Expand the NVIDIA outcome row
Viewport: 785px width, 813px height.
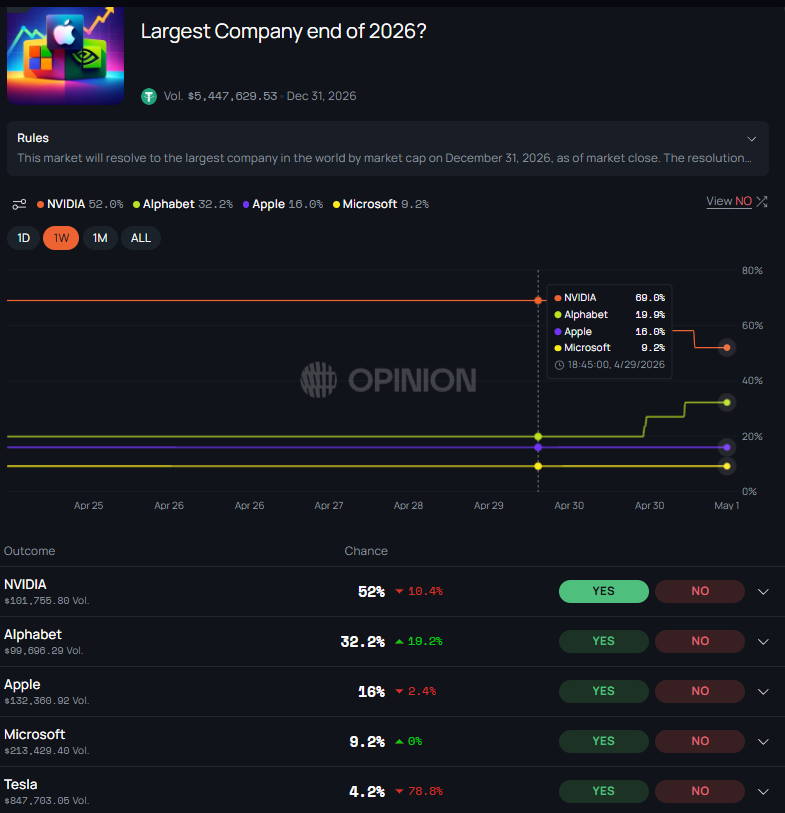763,592
